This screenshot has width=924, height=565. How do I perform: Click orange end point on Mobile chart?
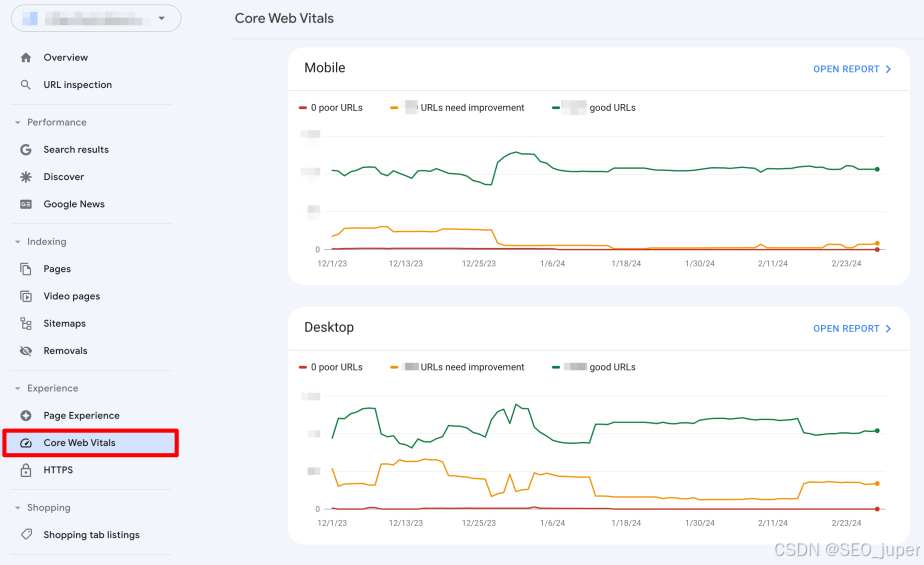tap(877, 243)
